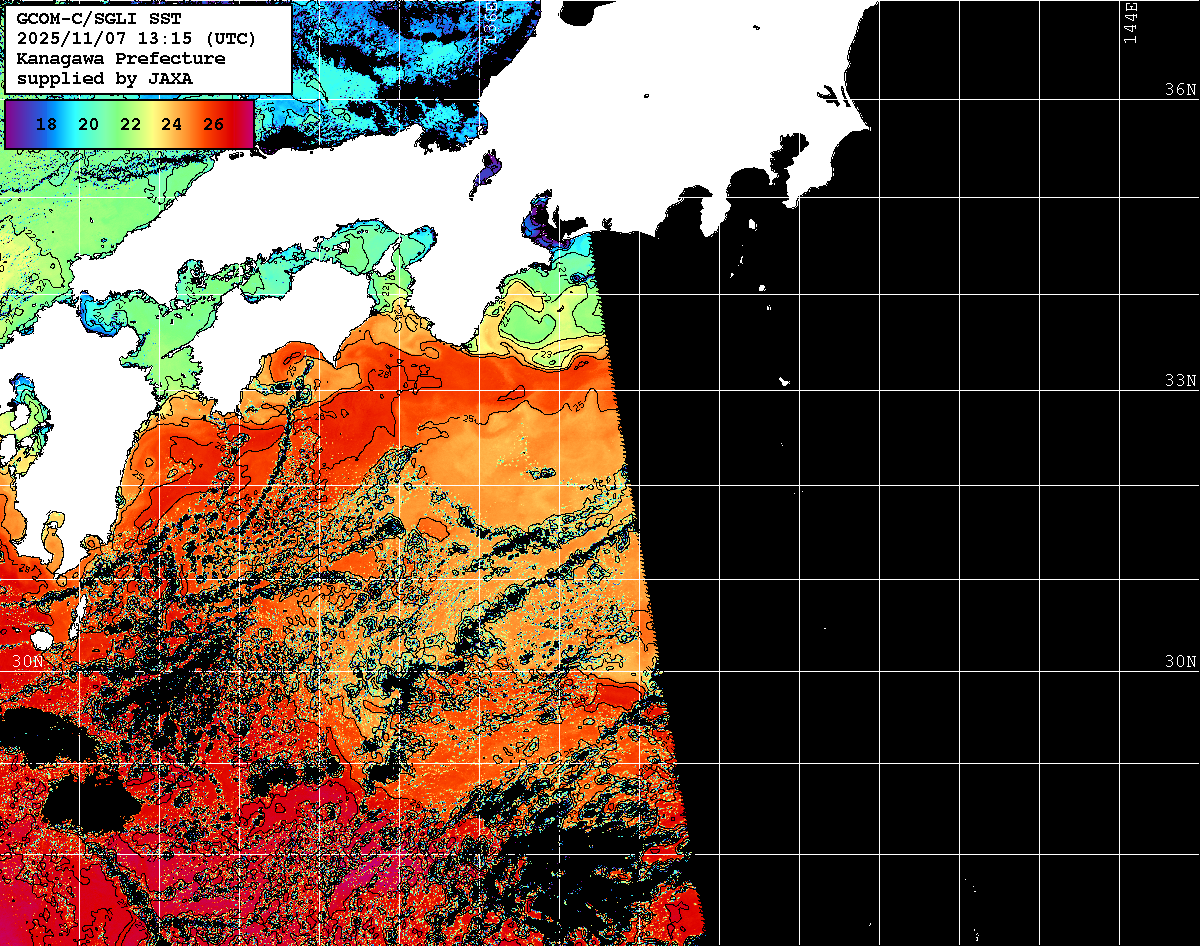Select the 30N label on the left edge

click(28, 662)
